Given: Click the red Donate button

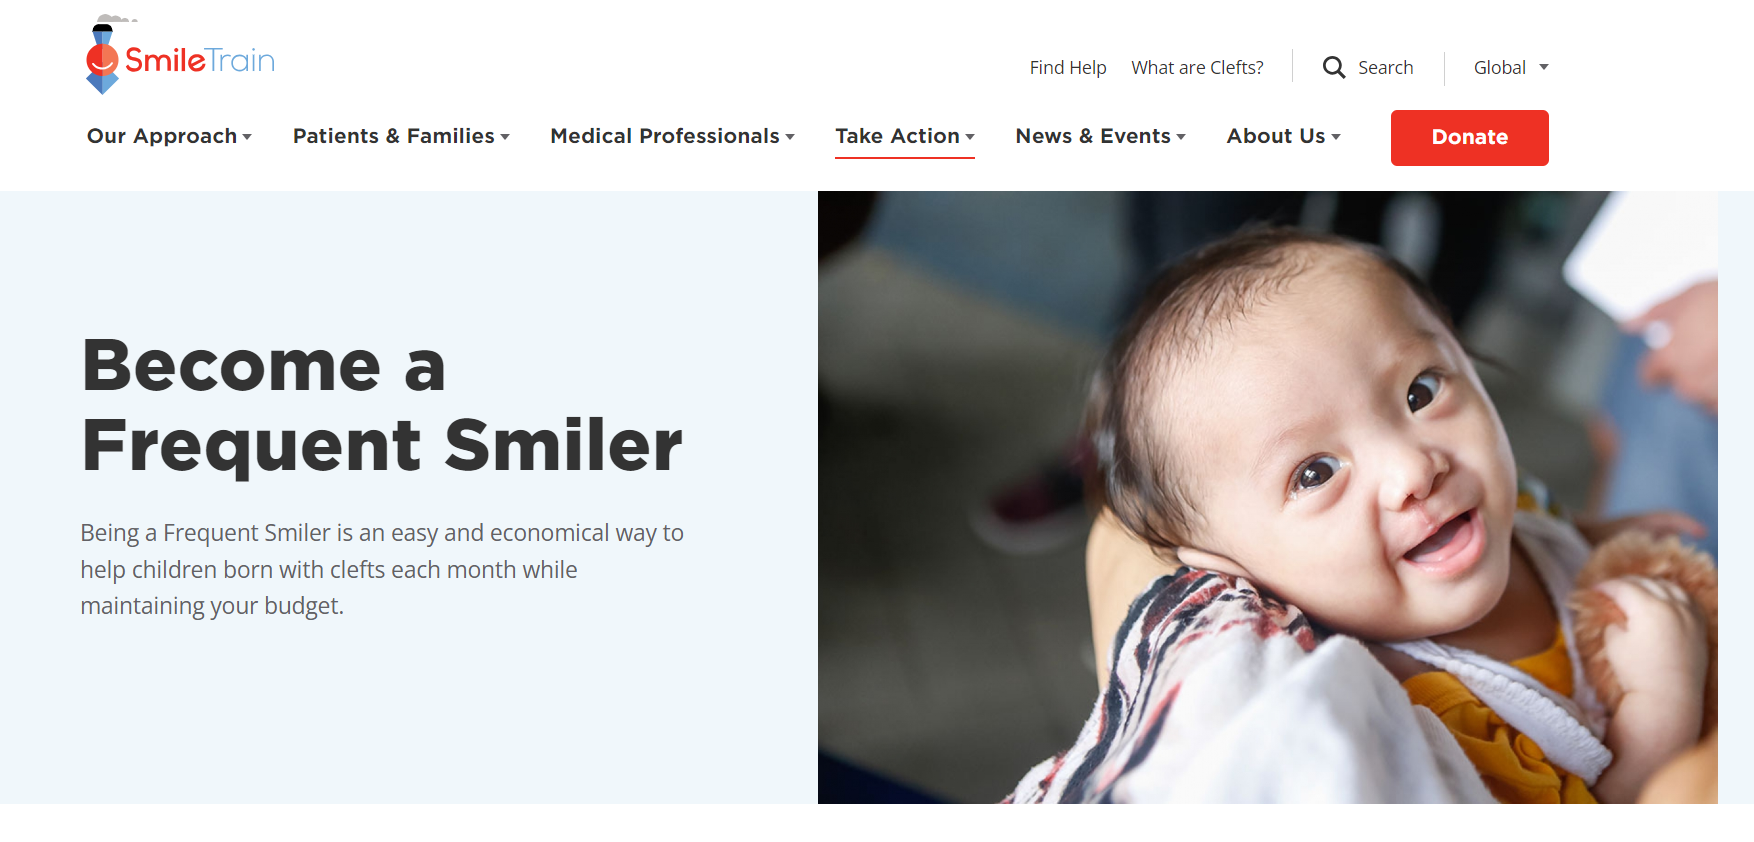Looking at the screenshot, I should tap(1469, 137).
